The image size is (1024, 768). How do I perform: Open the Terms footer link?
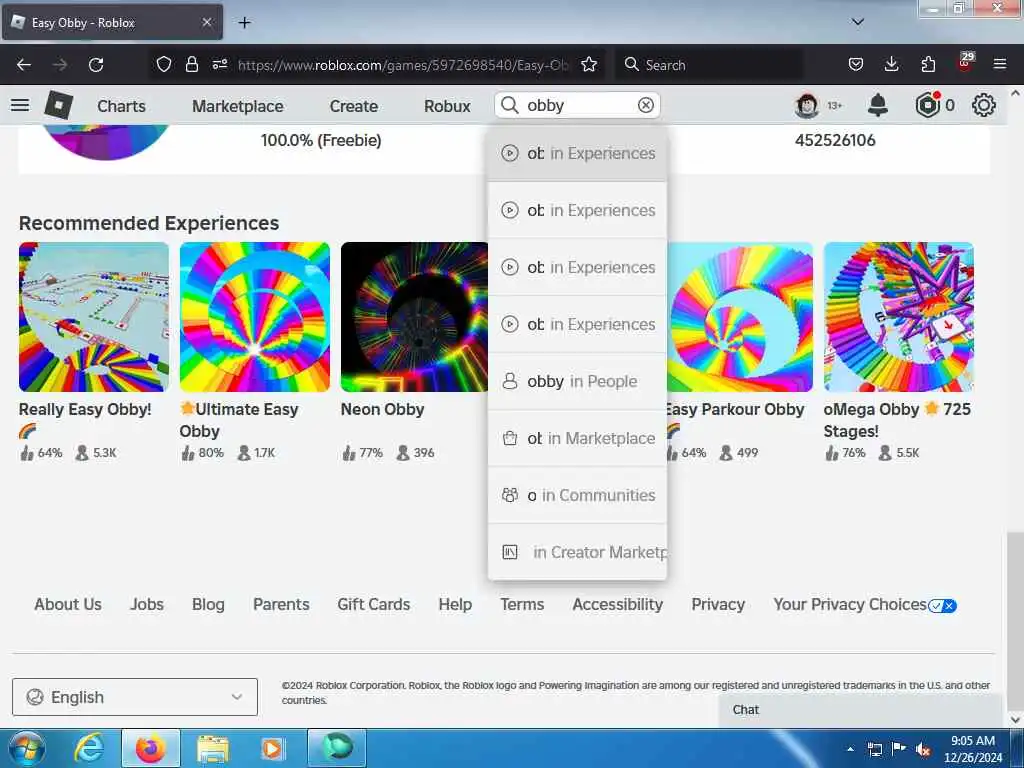(x=522, y=605)
